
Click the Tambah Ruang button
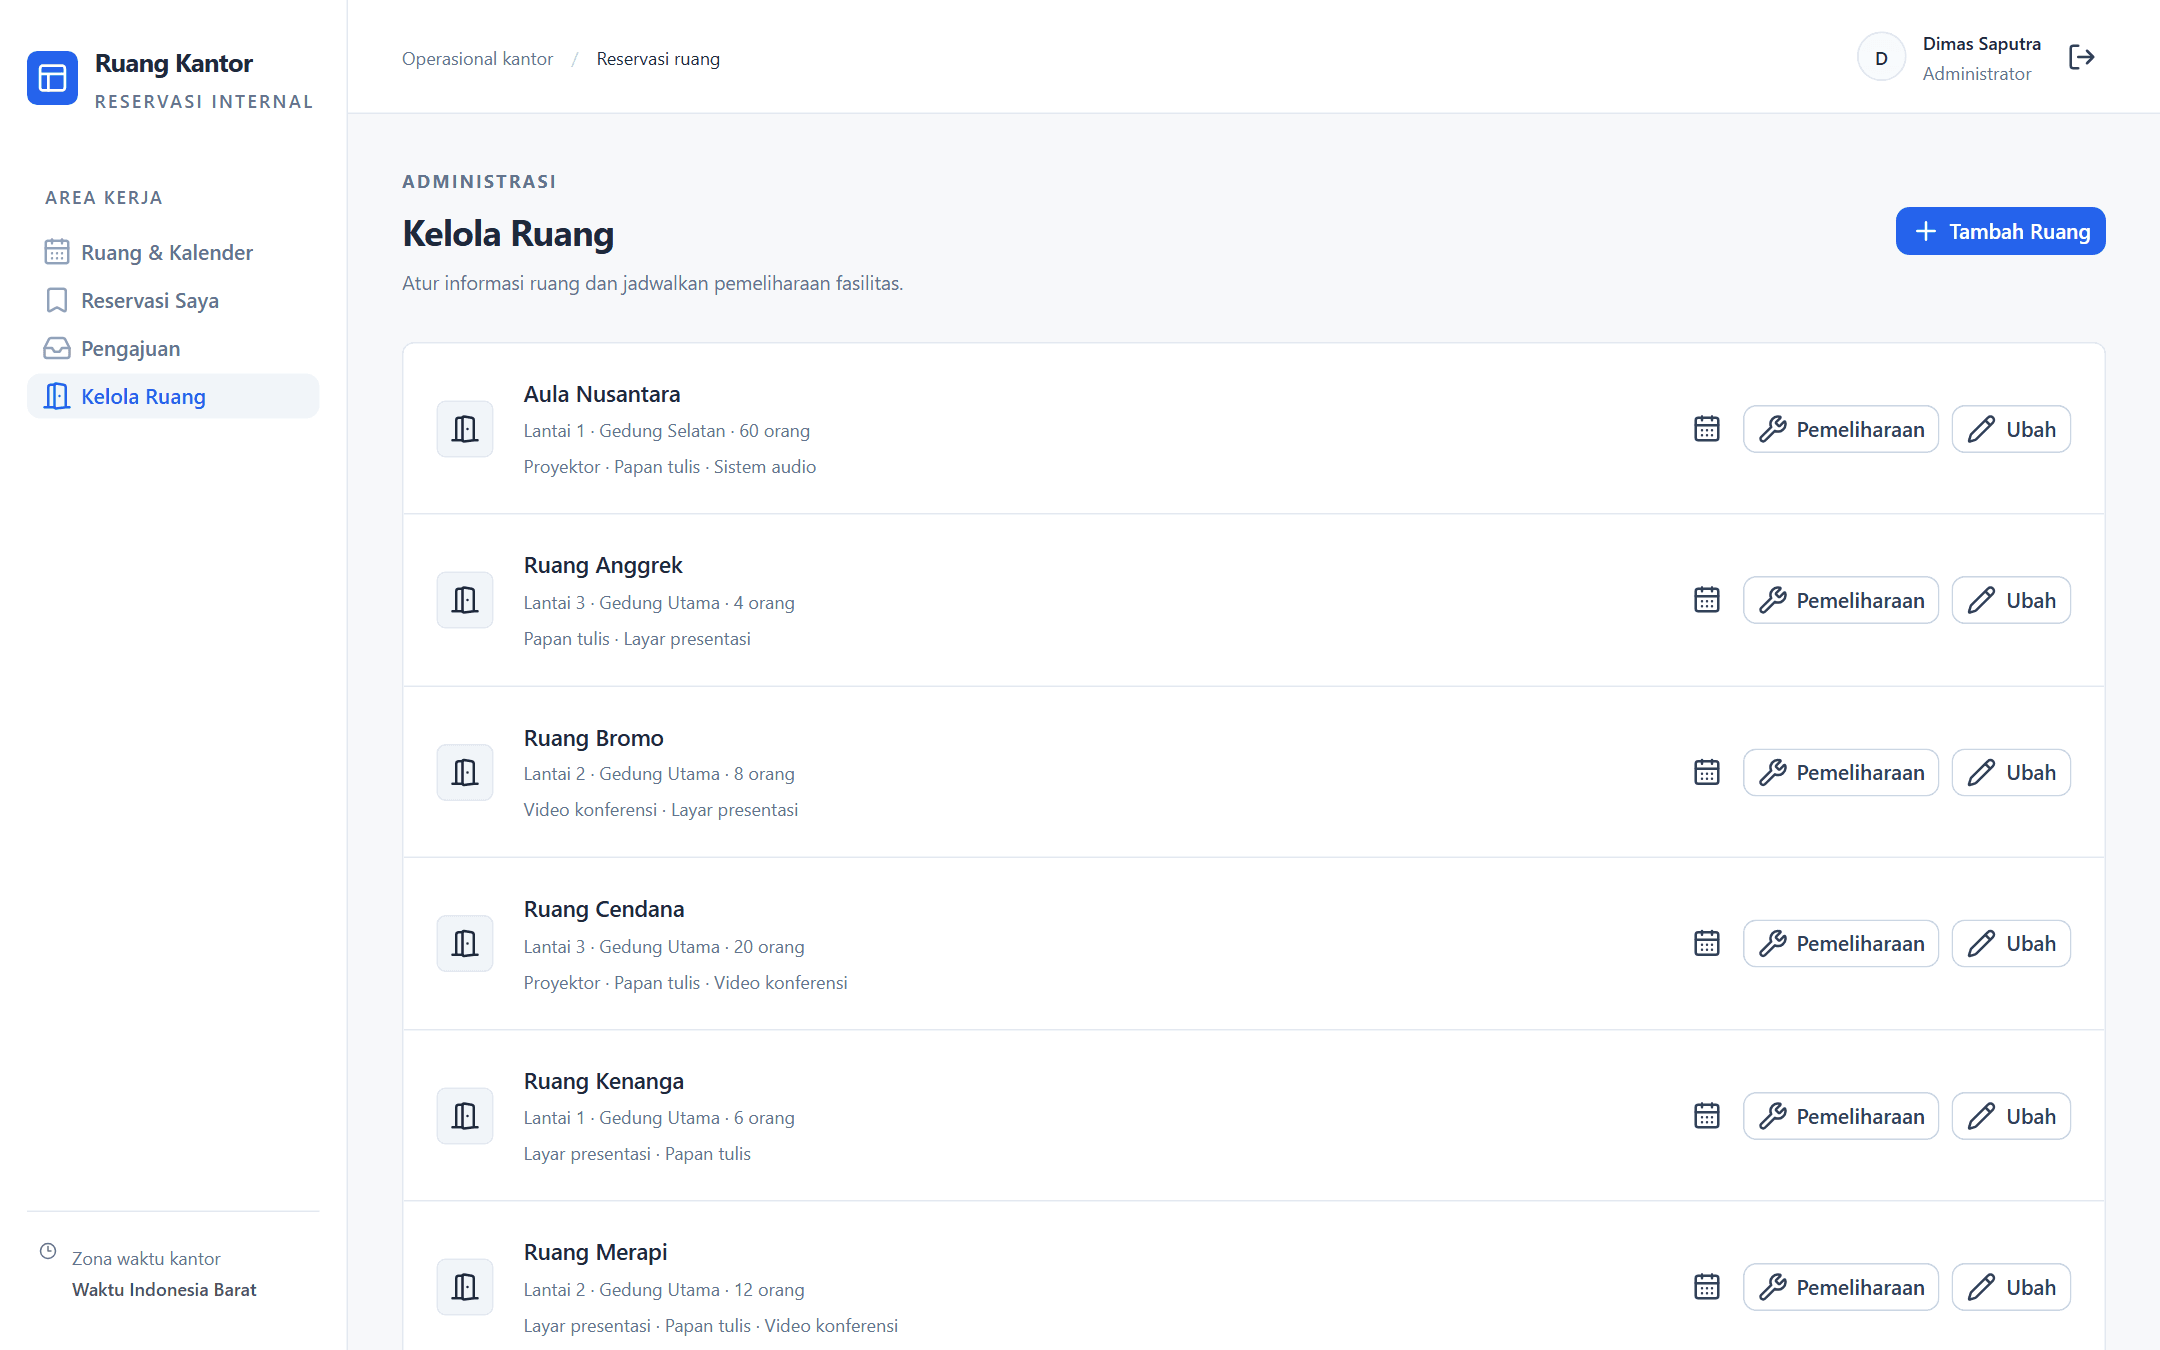click(x=2000, y=231)
